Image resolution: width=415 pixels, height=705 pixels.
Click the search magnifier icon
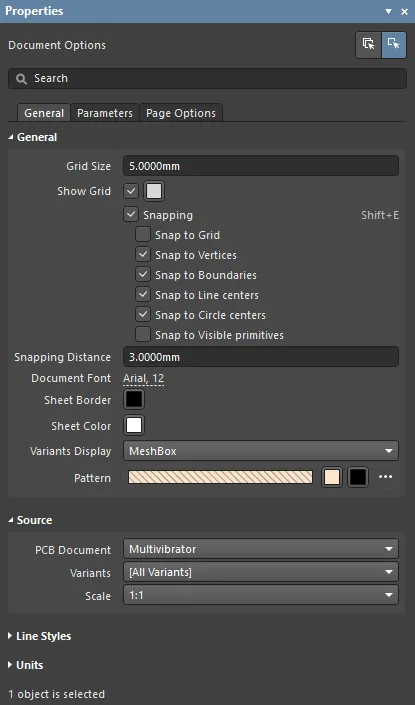[x=21, y=79]
